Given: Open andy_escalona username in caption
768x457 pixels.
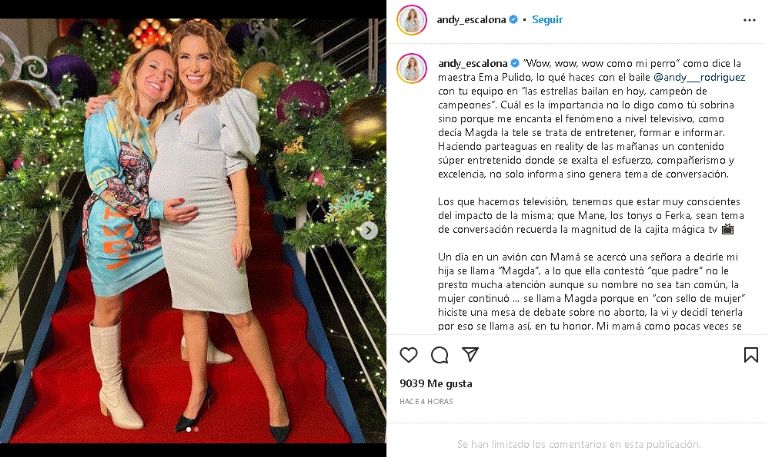Looking at the screenshot, I should [473, 63].
